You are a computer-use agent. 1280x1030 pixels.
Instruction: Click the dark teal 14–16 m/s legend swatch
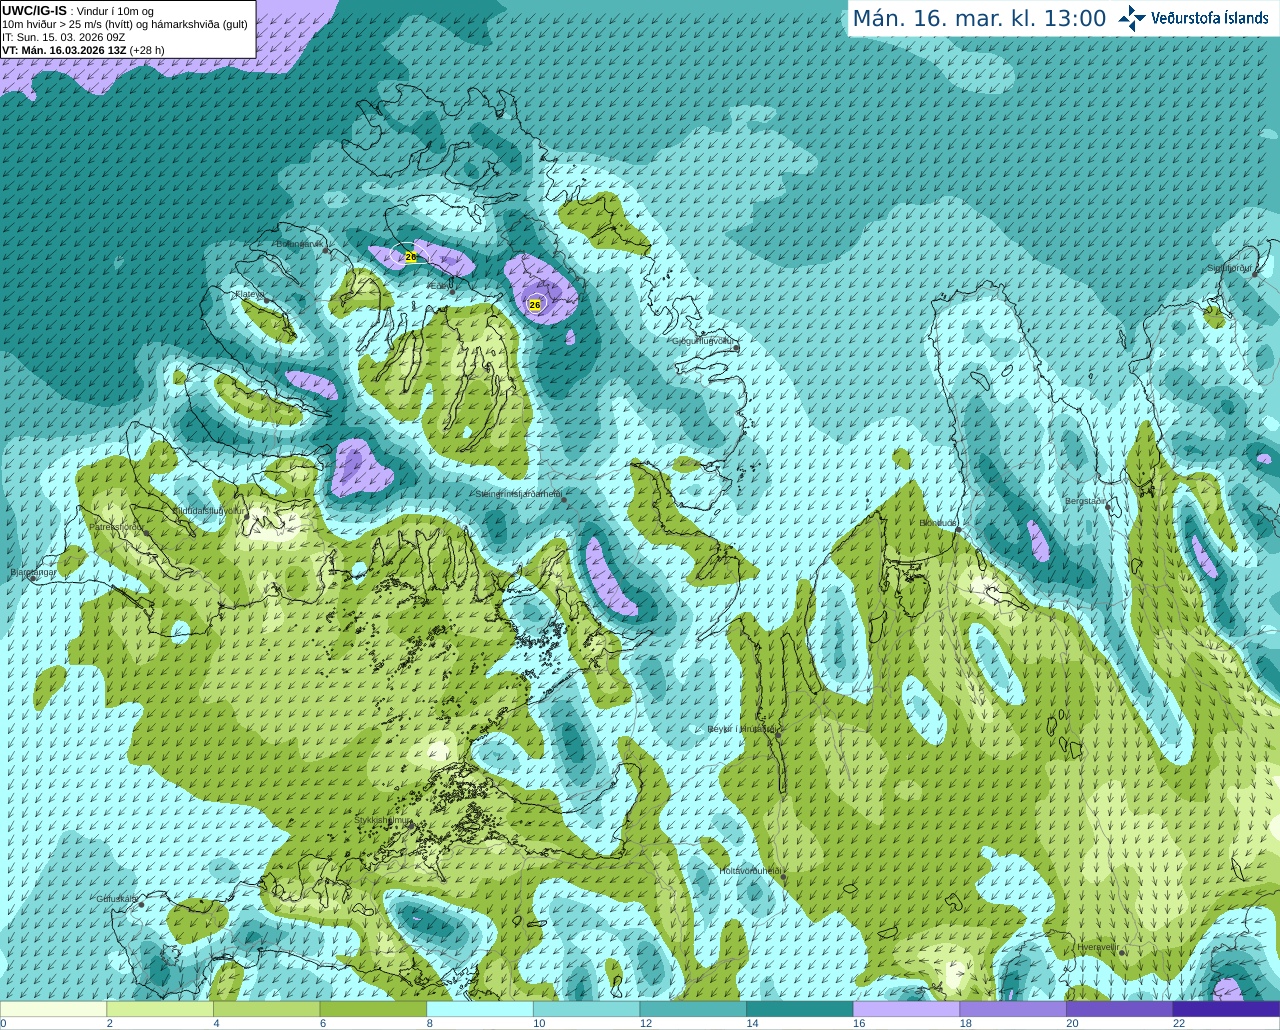click(x=800, y=1009)
